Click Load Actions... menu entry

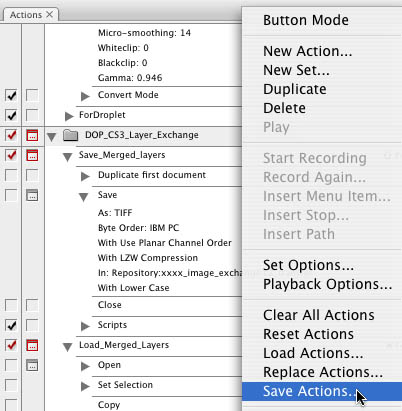tap(313, 353)
